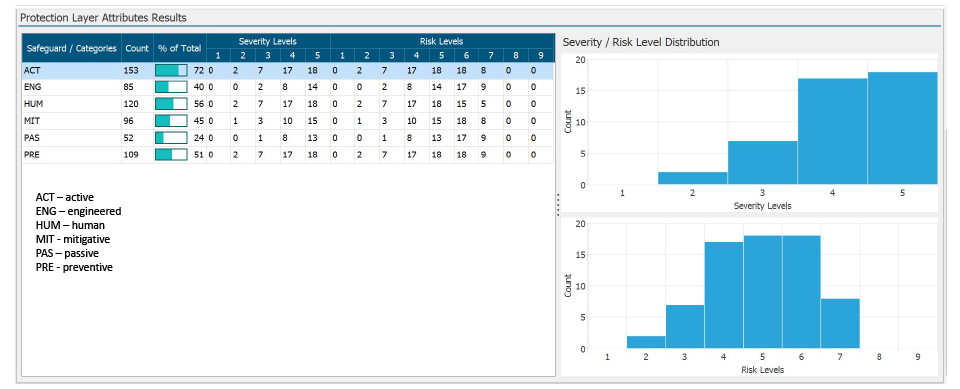Sort by % of Total column header
Image resolution: width=960 pixels, height=389 pixels.
click(x=180, y=48)
